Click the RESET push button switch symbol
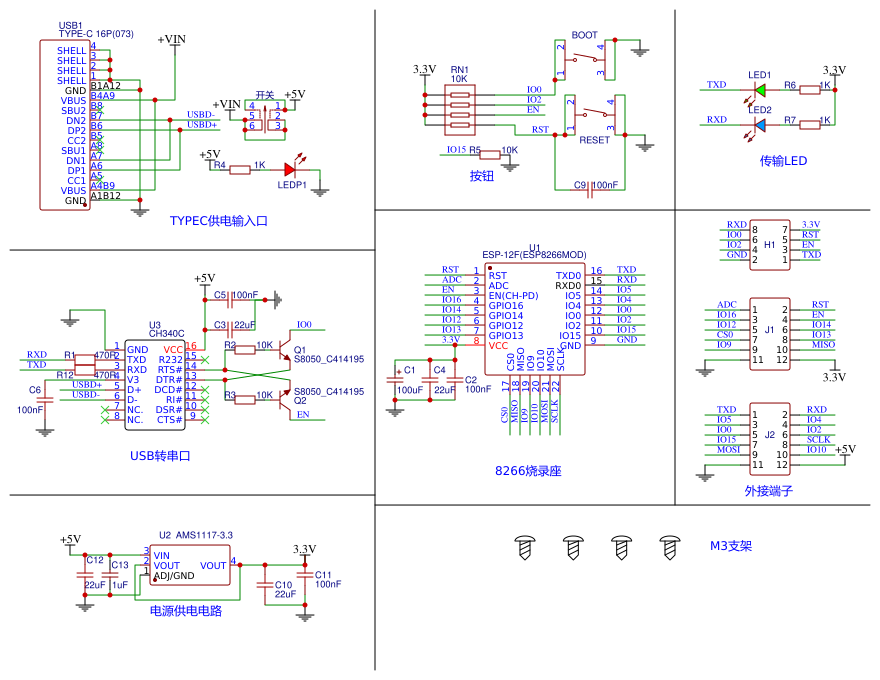 pos(594,115)
